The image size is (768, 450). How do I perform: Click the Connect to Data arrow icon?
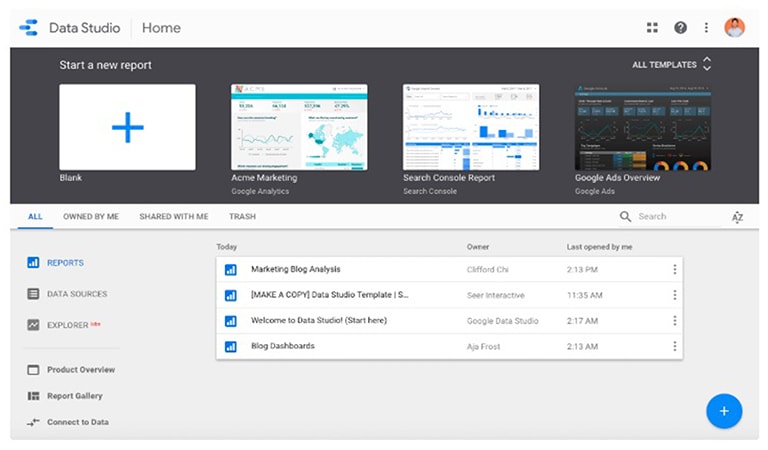coord(33,422)
